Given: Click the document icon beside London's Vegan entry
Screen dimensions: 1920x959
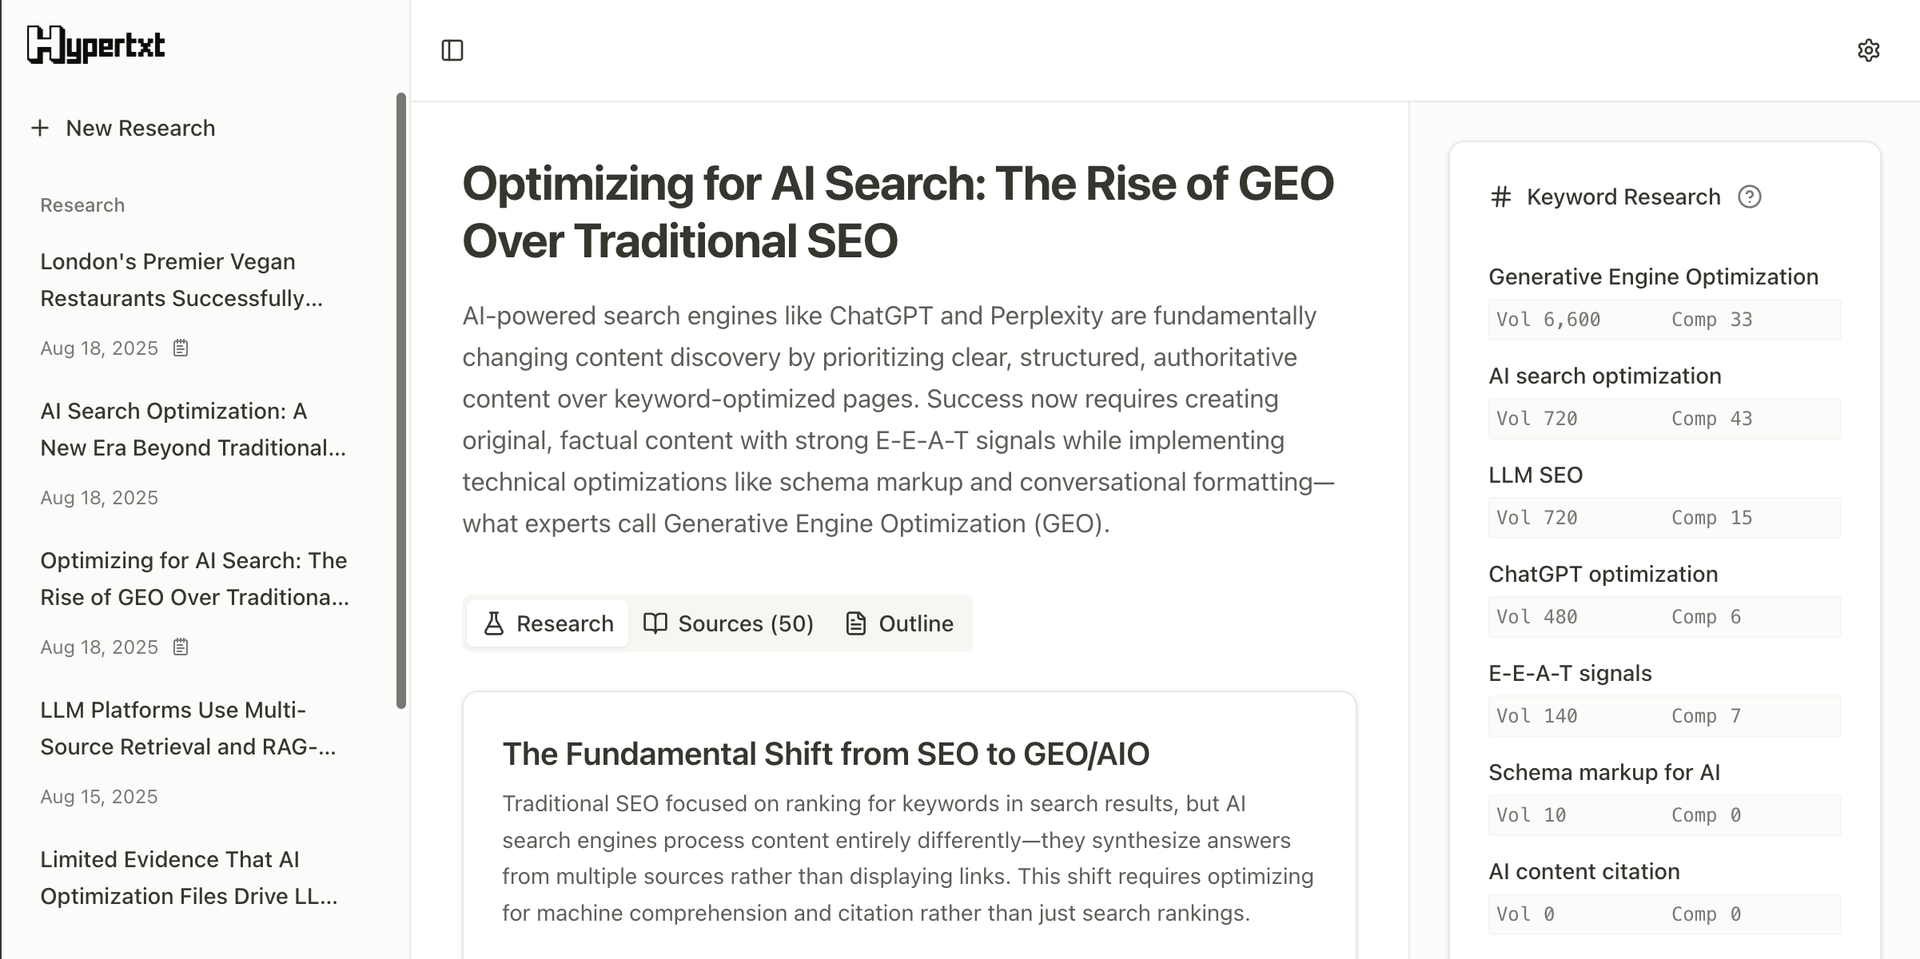Looking at the screenshot, I should click(x=181, y=348).
